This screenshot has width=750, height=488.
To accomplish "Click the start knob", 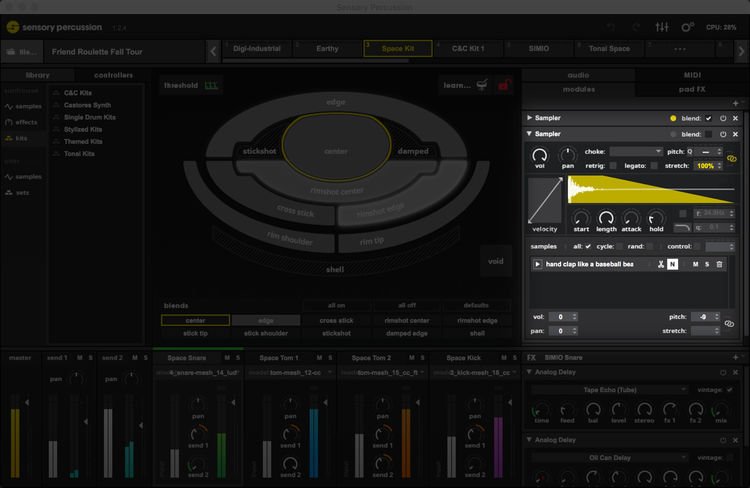I will [x=581, y=218].
